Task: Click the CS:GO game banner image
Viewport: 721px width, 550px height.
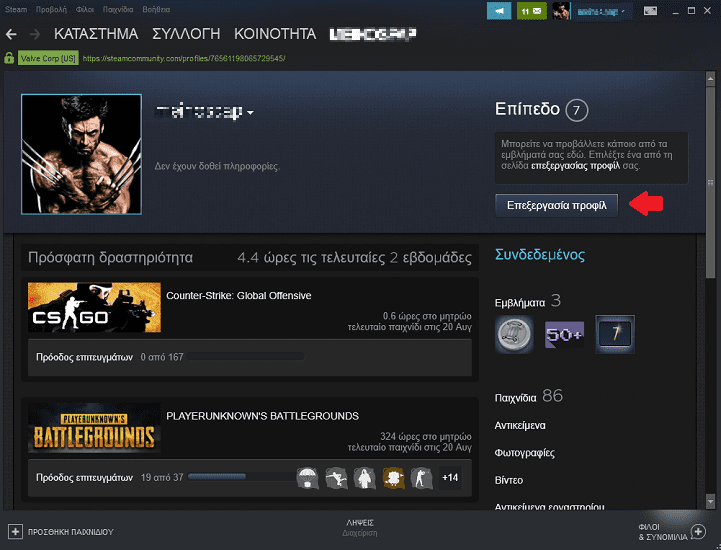Action: tap(94, 307)
